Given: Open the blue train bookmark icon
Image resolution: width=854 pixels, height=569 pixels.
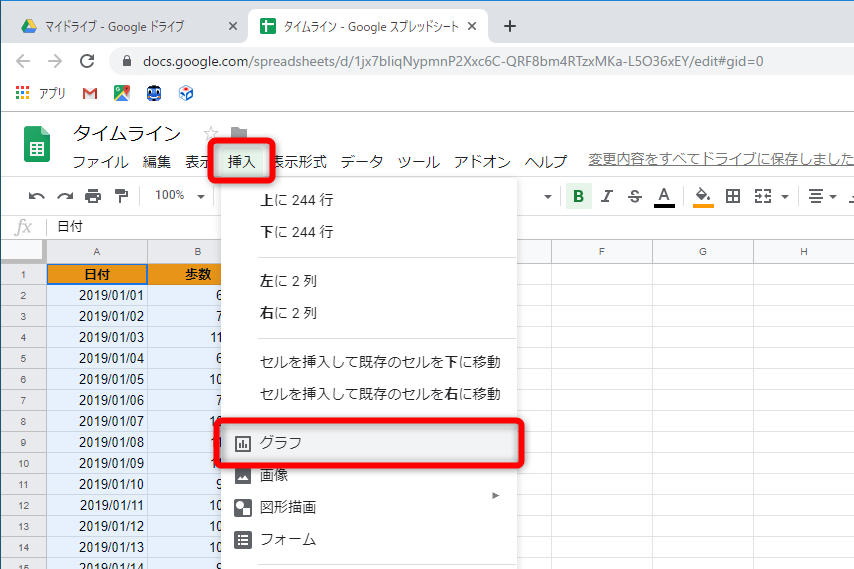Looking at the screenshot, I should (x=154, y=93).
